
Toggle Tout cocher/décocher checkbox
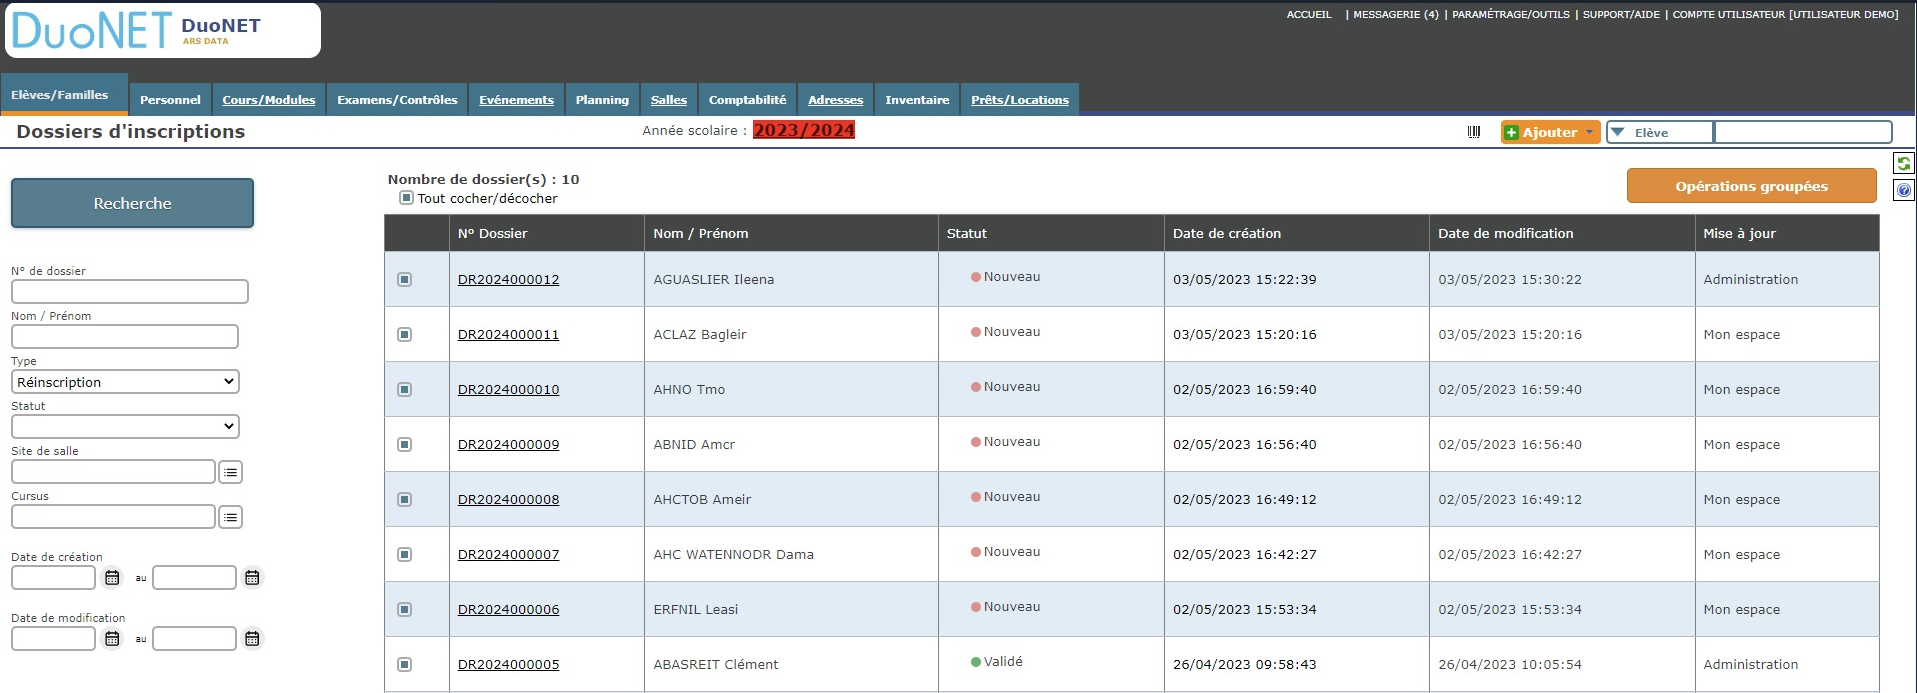(x=406, y=198)
